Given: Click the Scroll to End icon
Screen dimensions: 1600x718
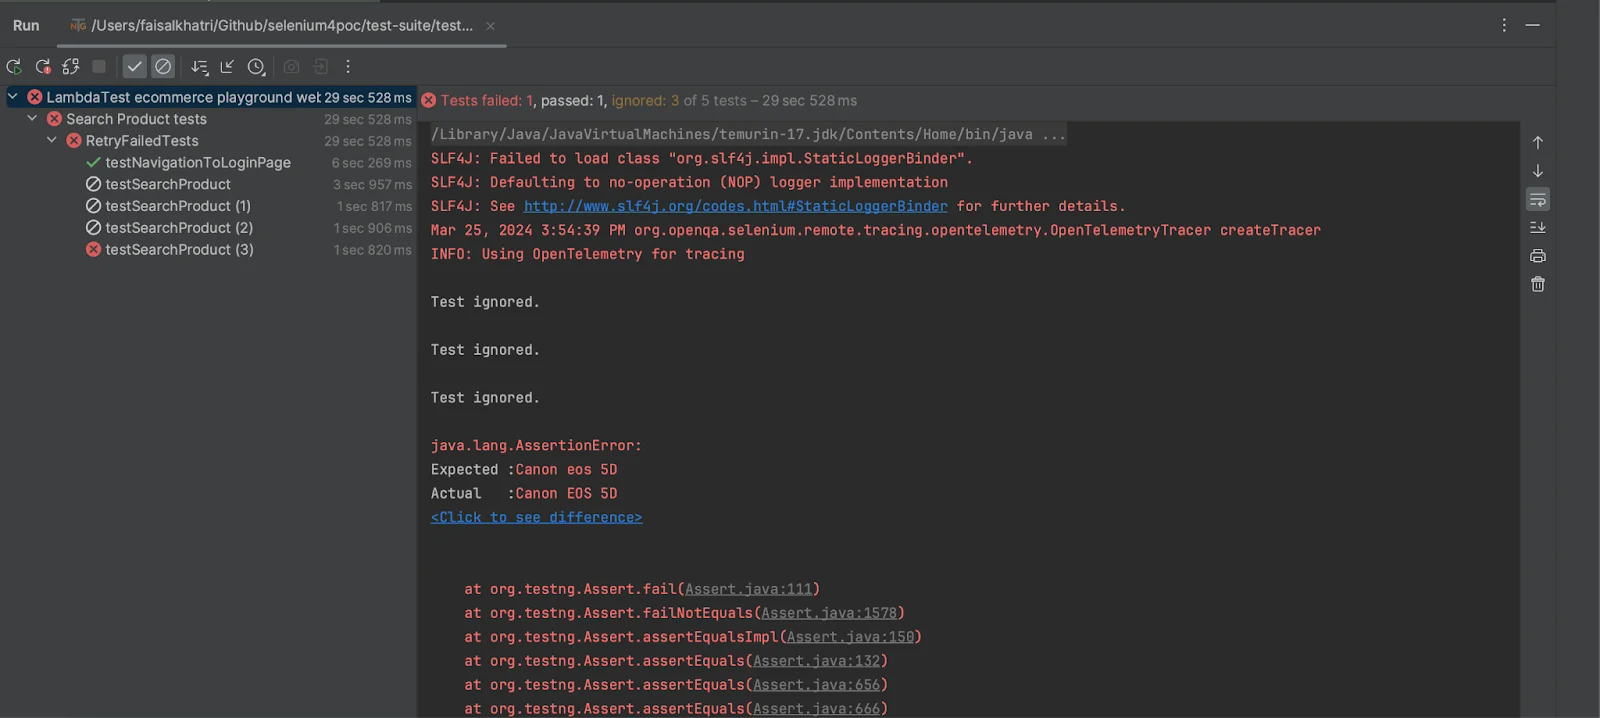Looking at the screenshot, I should 1538,228.
